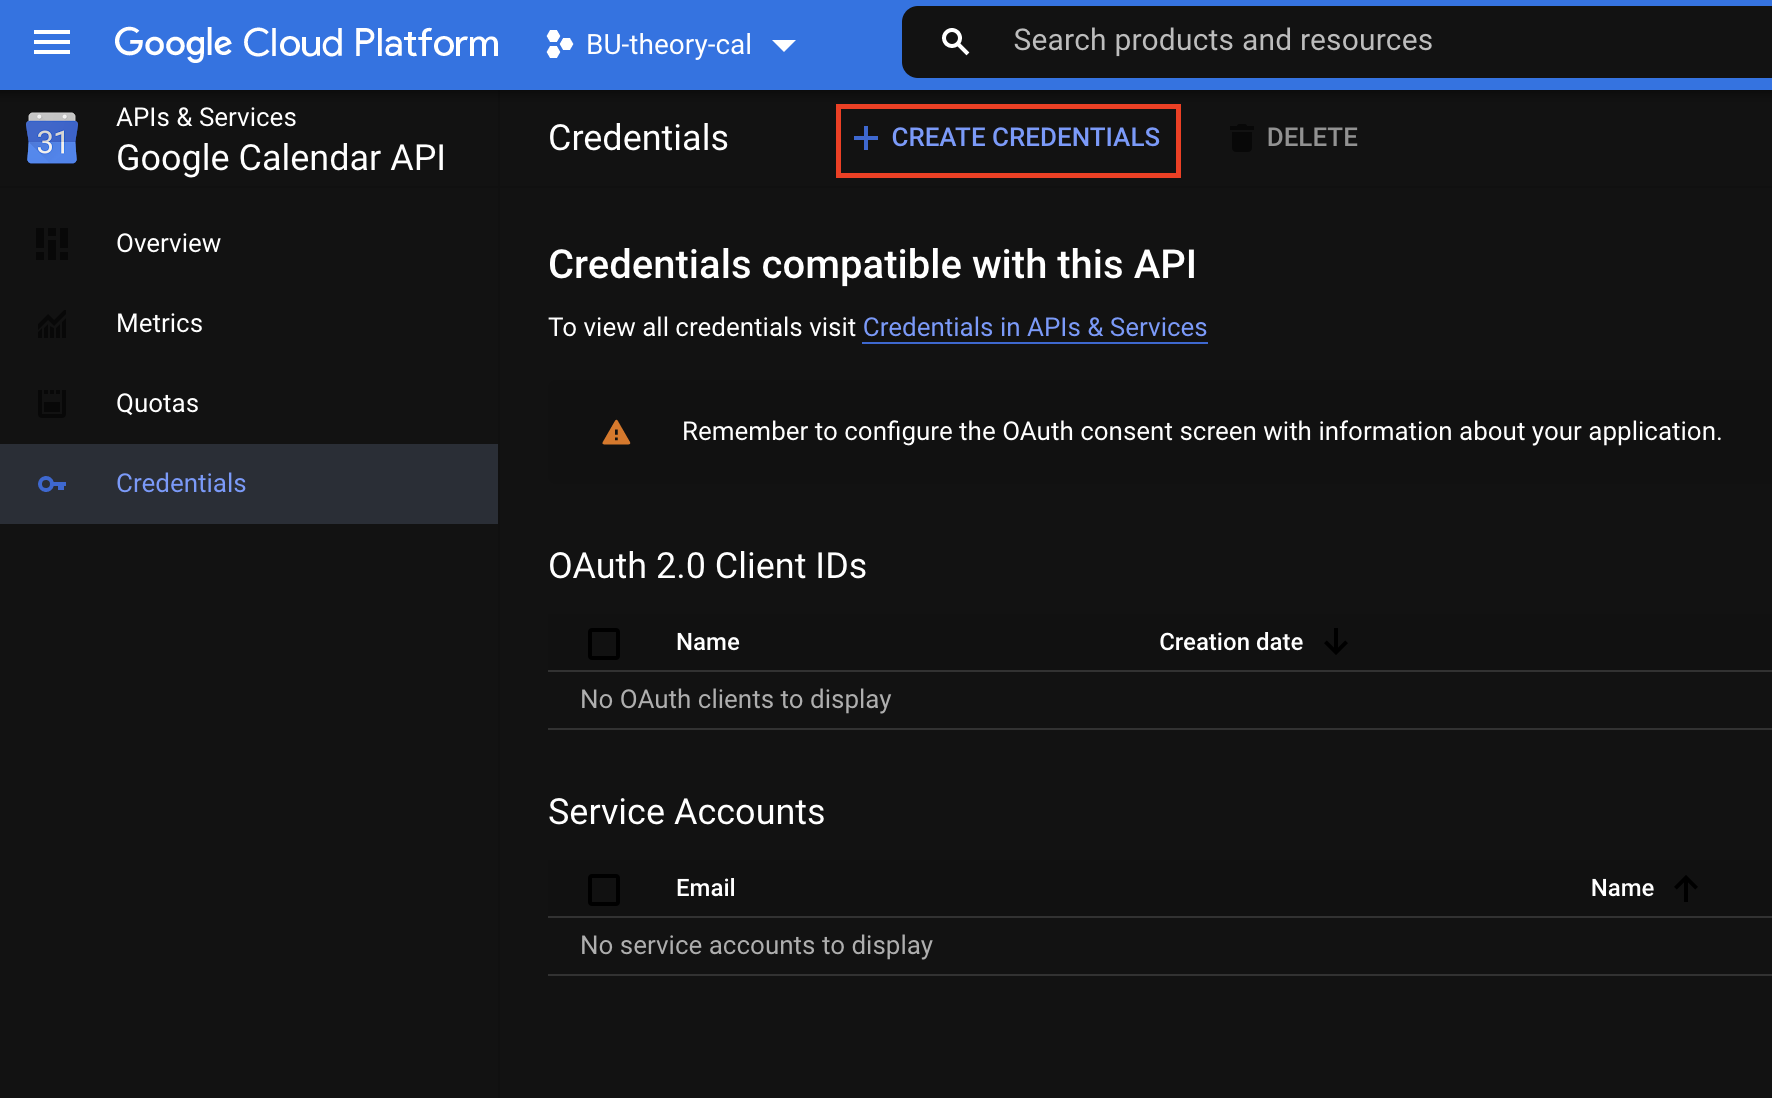Viewport: 1772px width, 1098px height.
Task: Click the plus icon on Create Credentials
Action: [866, 138]
